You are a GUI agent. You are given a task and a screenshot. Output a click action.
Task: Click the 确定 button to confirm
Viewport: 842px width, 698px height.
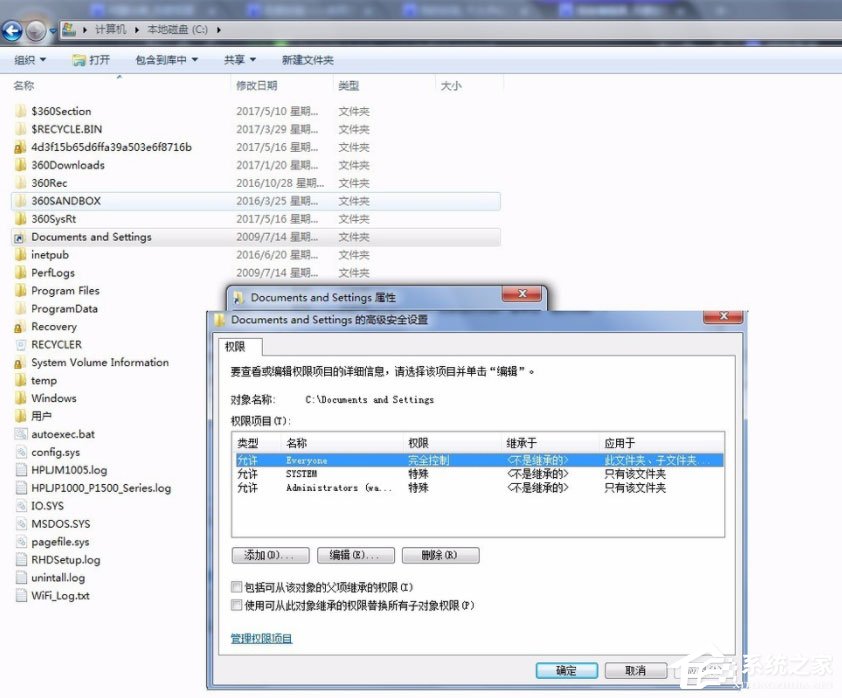pyautogui.click(x=566, y=670)
